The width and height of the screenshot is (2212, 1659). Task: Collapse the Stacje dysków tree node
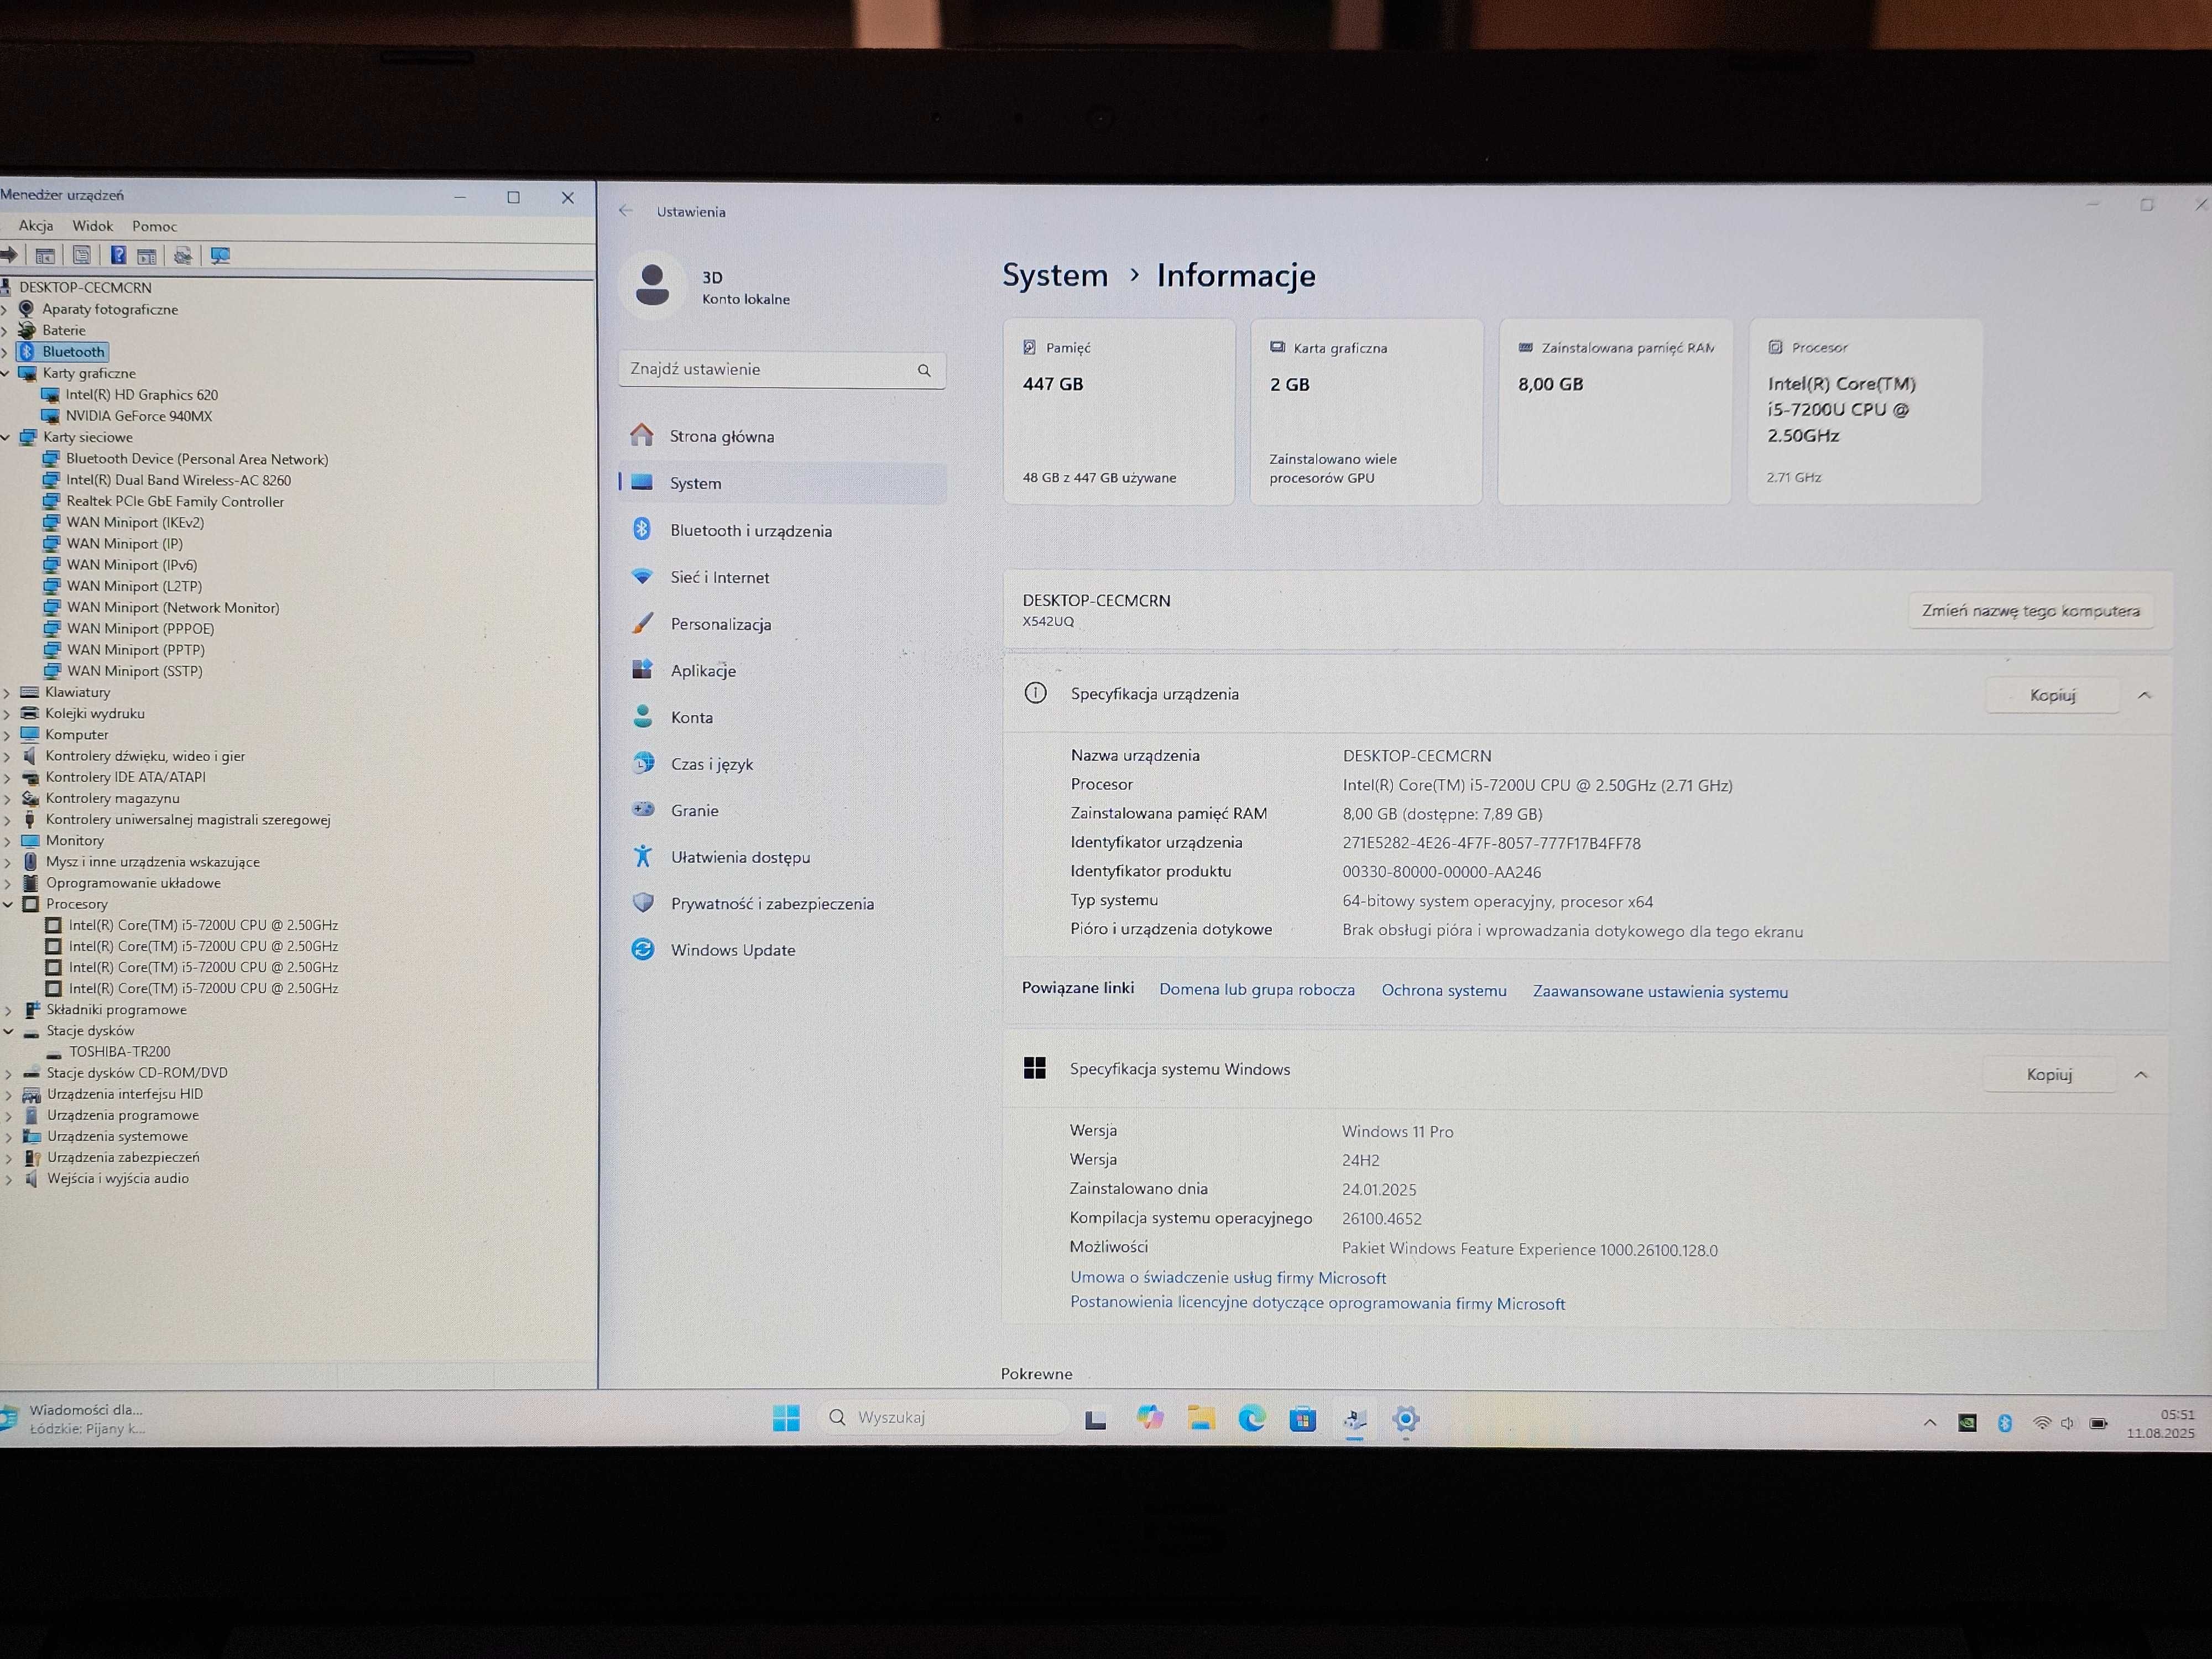(9, 1031)
